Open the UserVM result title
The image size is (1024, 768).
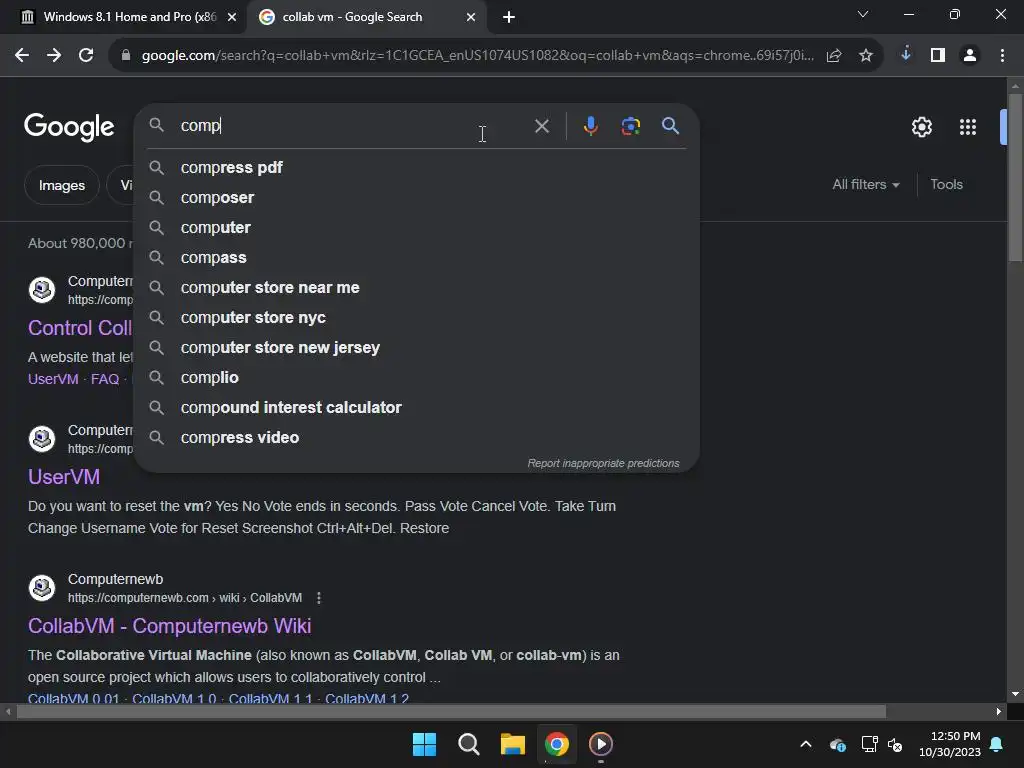(x=64, y=477)
